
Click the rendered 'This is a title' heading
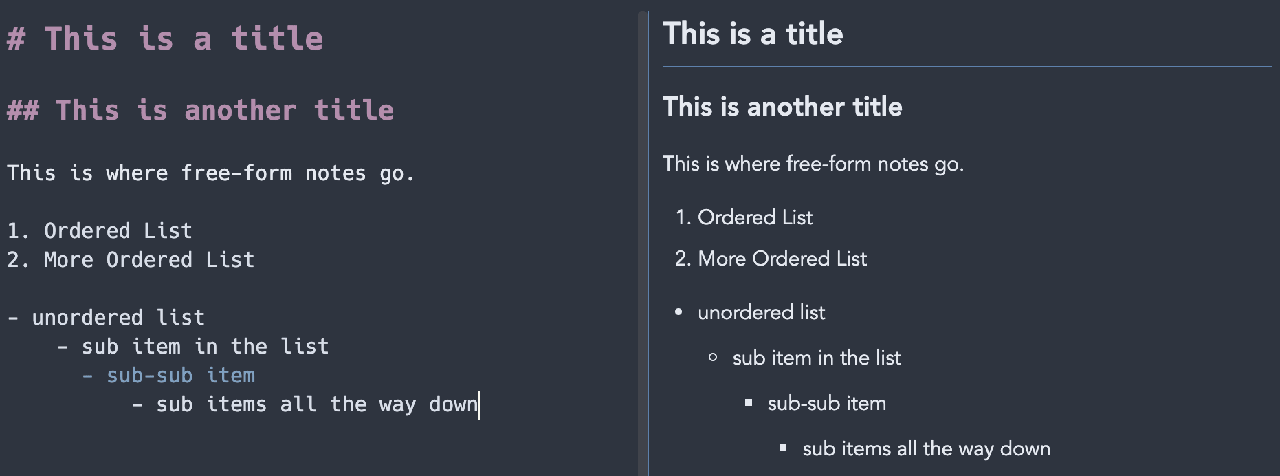coord(753,34)
